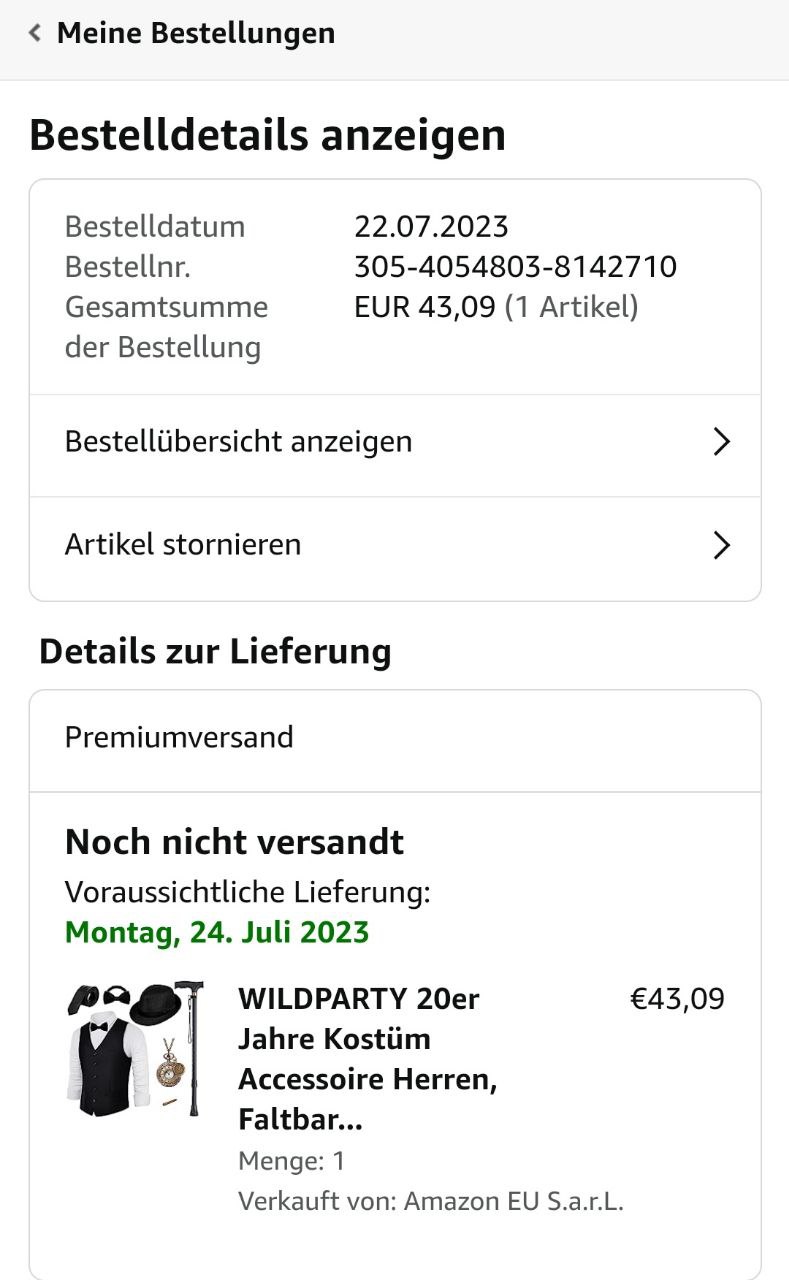Click the Menge: 1 quantity text

pos(291,1161)
